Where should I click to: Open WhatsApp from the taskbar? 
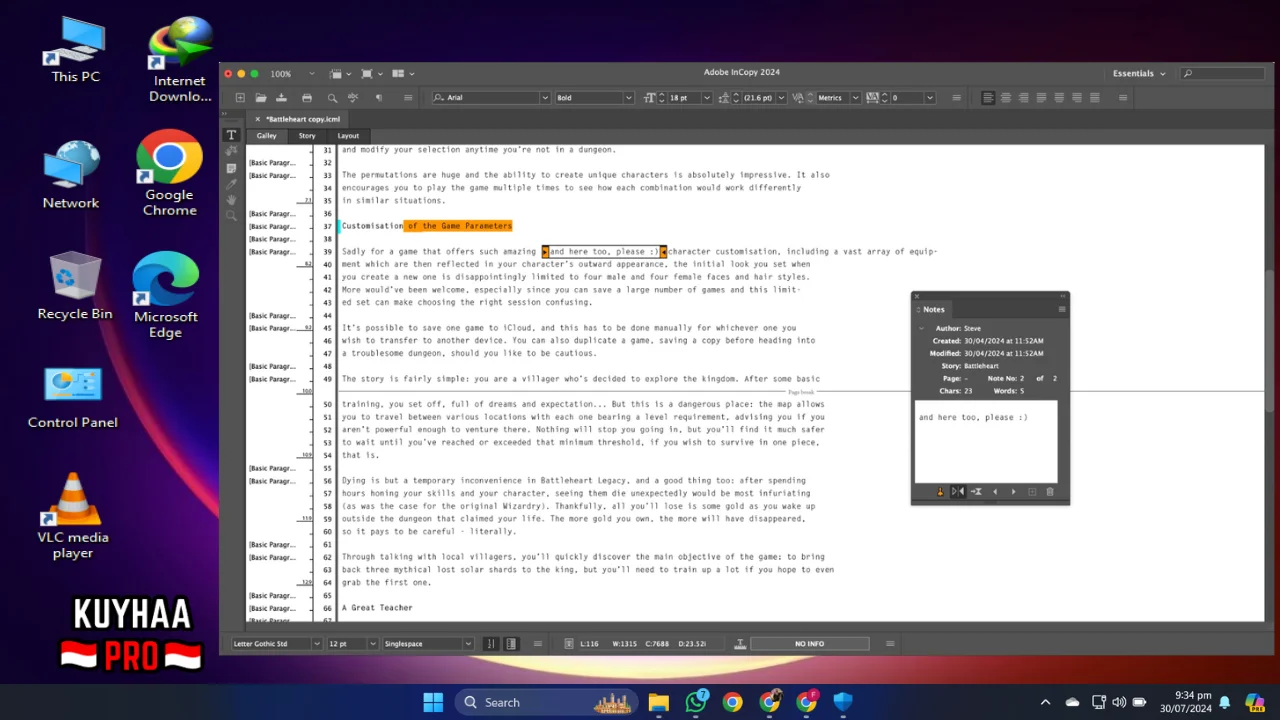tap(696, 702)
